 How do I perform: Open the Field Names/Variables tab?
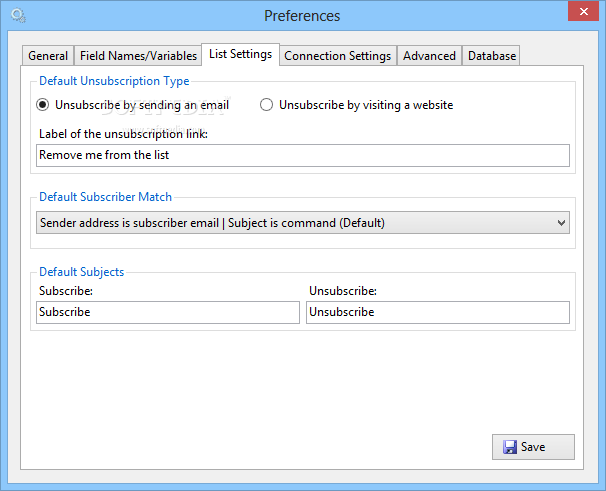click(x=138, y=56)
